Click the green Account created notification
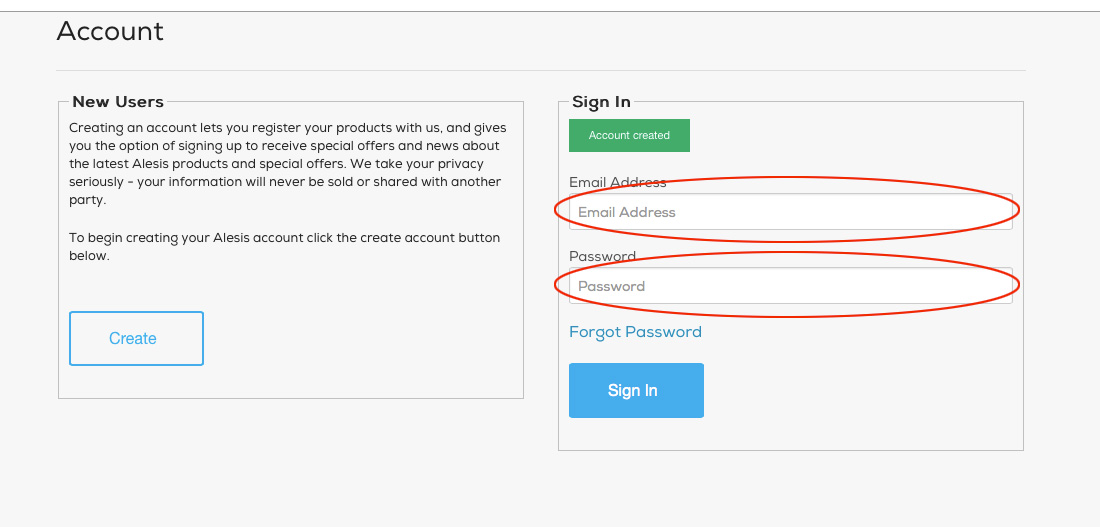The height and width of the screenshot is (527, 1100). point(629,136)
